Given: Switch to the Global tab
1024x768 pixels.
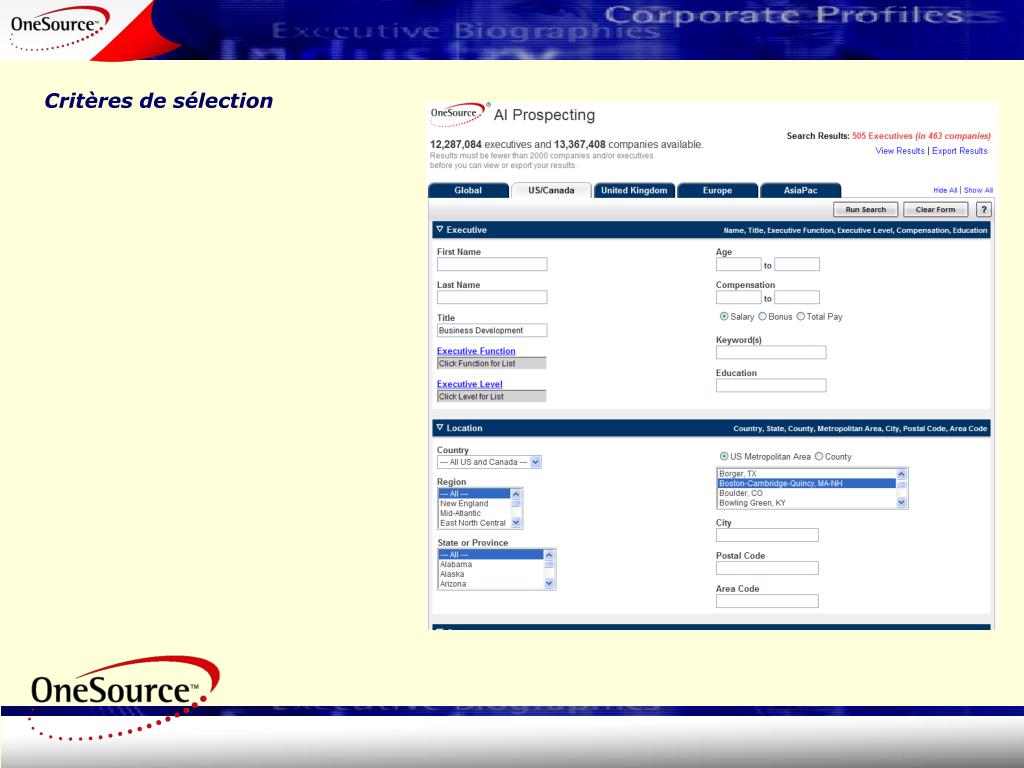Looking at the screenshot, I should pyautogui.click(x=468, y=191).
